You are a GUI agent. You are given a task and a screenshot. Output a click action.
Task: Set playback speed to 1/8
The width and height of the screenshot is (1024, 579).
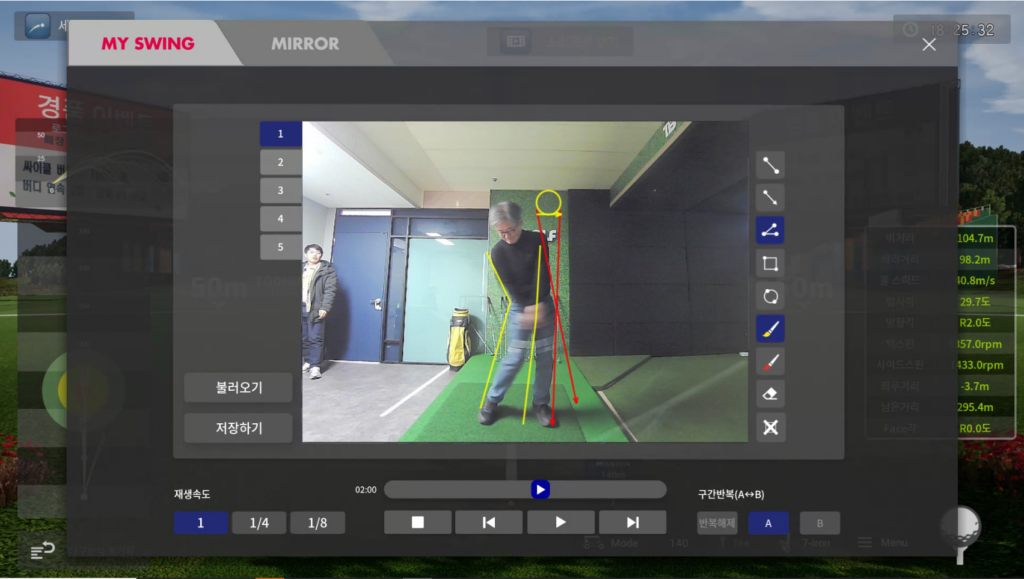click(x=317, y=523)
